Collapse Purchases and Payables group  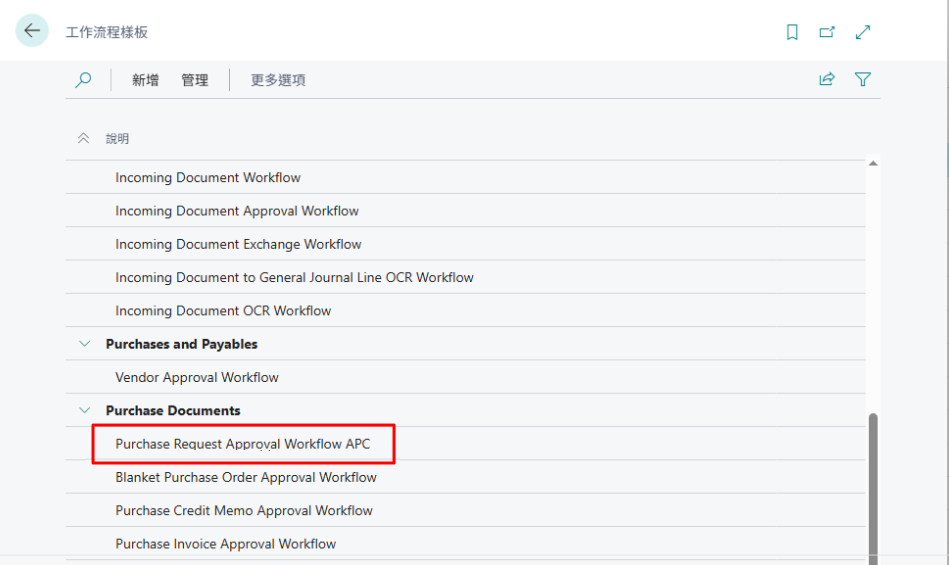[x=85, y=344]
